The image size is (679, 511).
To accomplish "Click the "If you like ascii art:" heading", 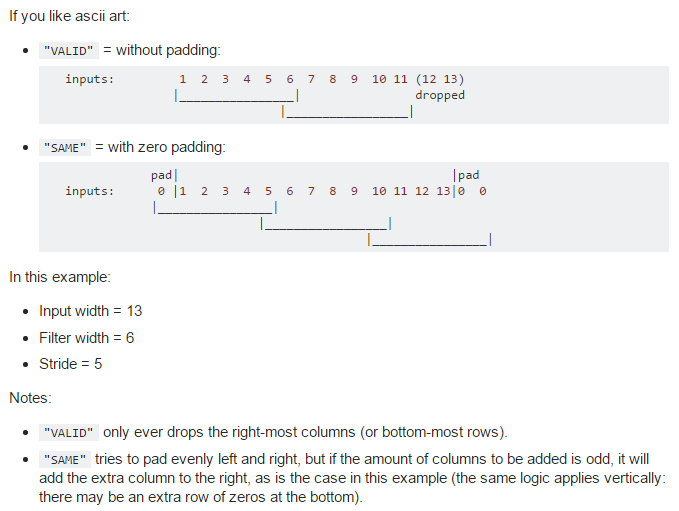I will pos(69,16).
